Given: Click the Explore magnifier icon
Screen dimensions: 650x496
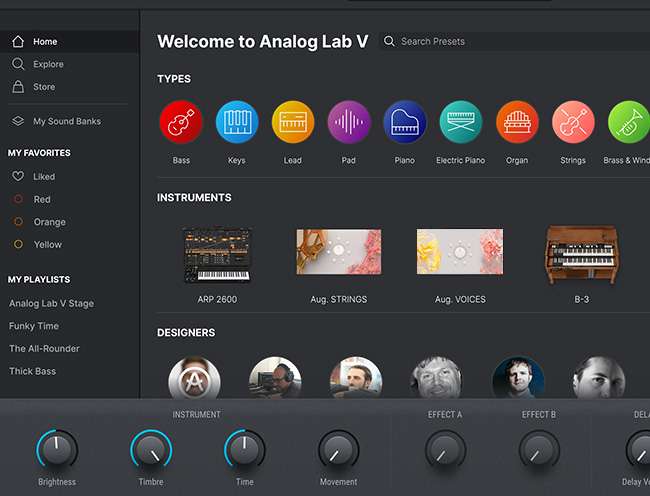Looking at the screenshot, I should pyautogui.click(x=18, y=64).
